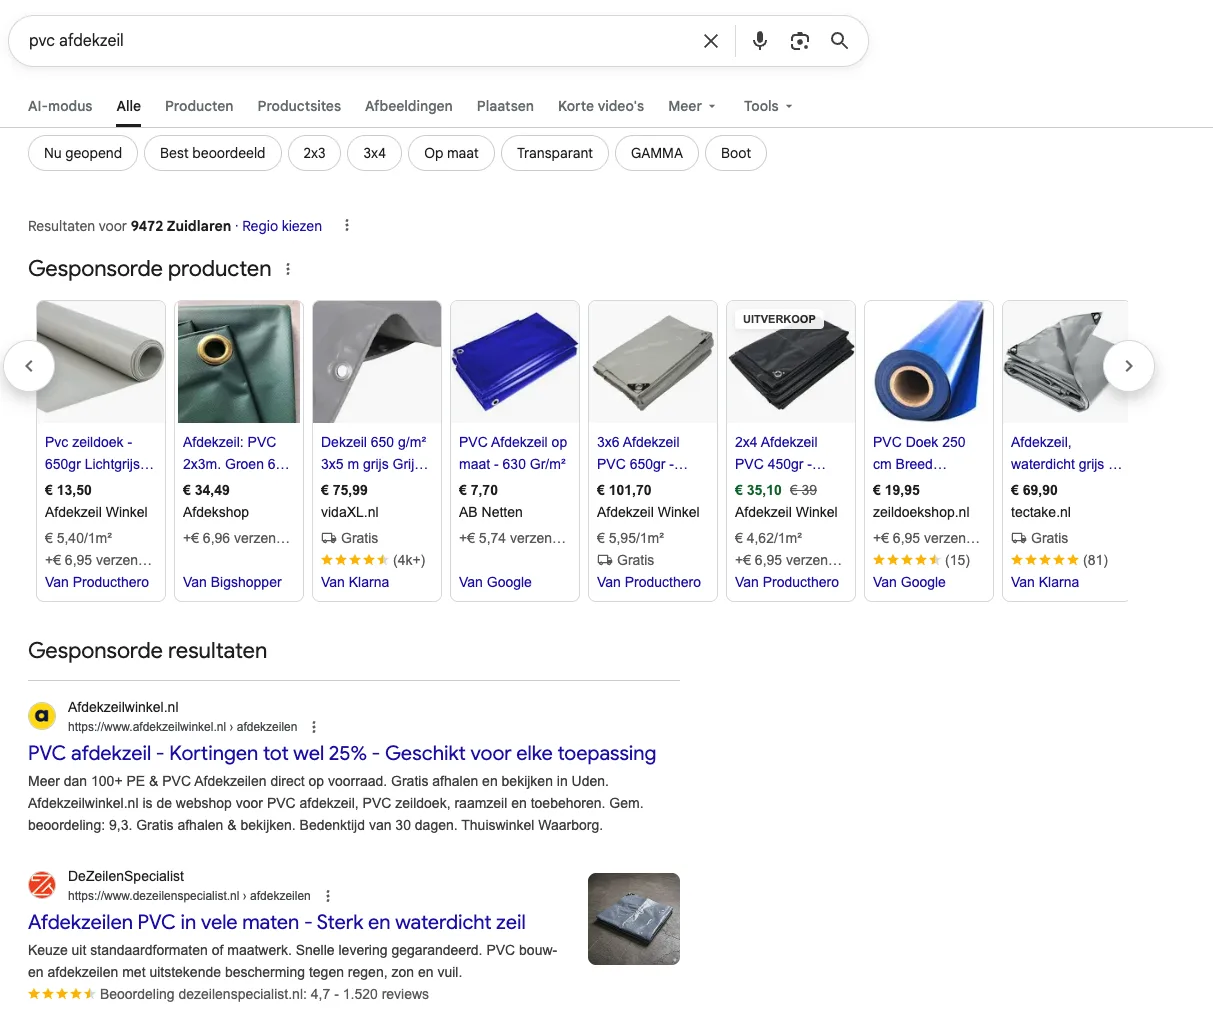Select the Alle tab
The image size is (1213, 1014).
click(128, 106)
